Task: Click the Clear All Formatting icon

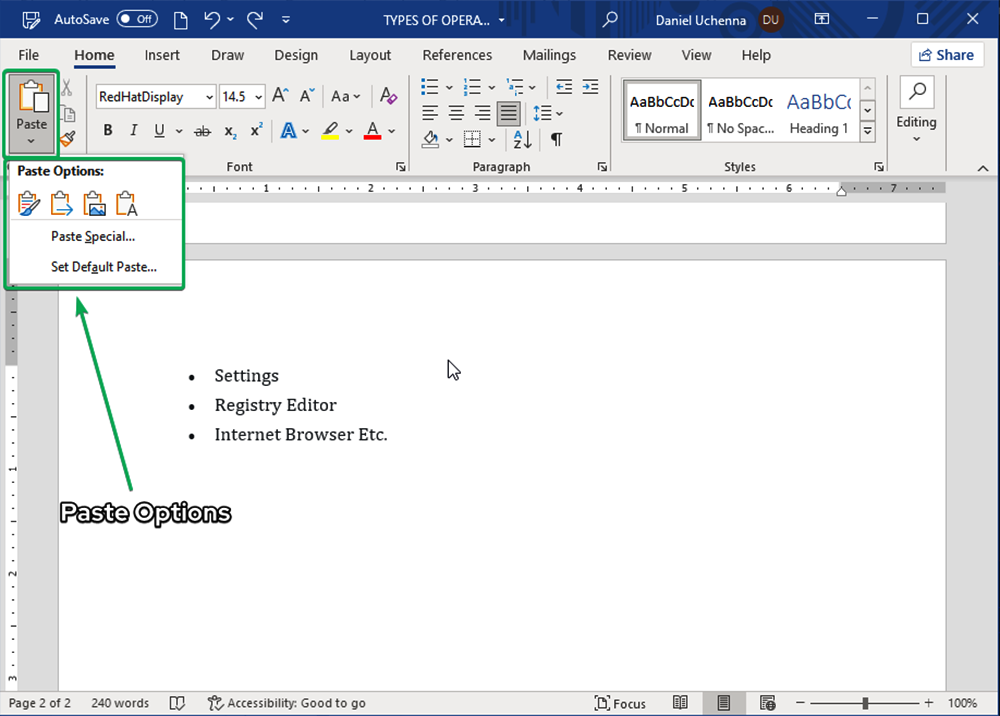Action: [x=389, y=96]
